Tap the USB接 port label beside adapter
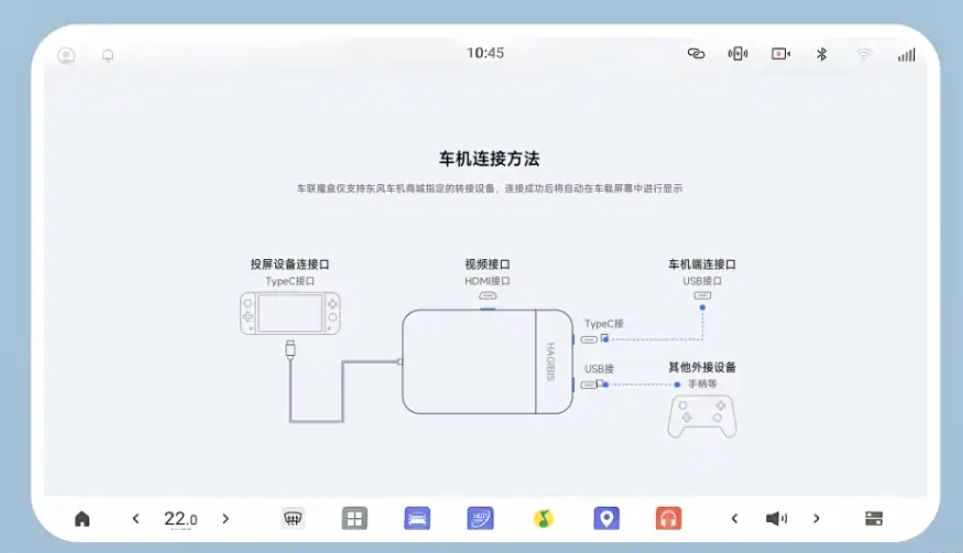Viewport: 963px width, 553px height. point(599,369)
